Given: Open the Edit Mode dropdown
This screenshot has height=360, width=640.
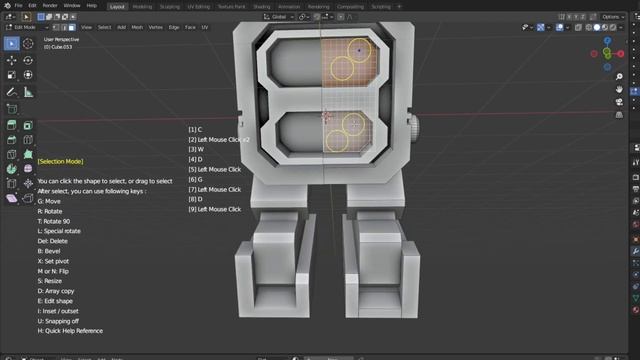Looking at the screenshot, I should pos(27,27).
